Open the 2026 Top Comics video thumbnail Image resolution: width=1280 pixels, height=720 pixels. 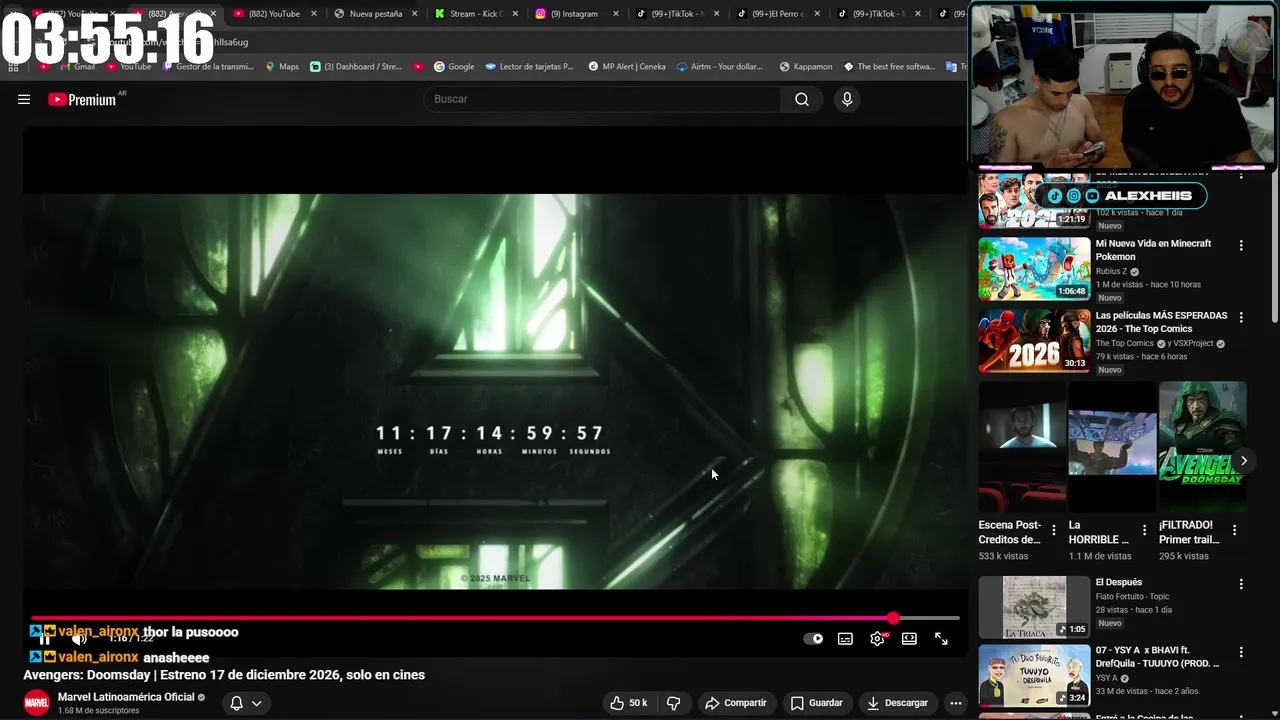tap(1034, 340)
